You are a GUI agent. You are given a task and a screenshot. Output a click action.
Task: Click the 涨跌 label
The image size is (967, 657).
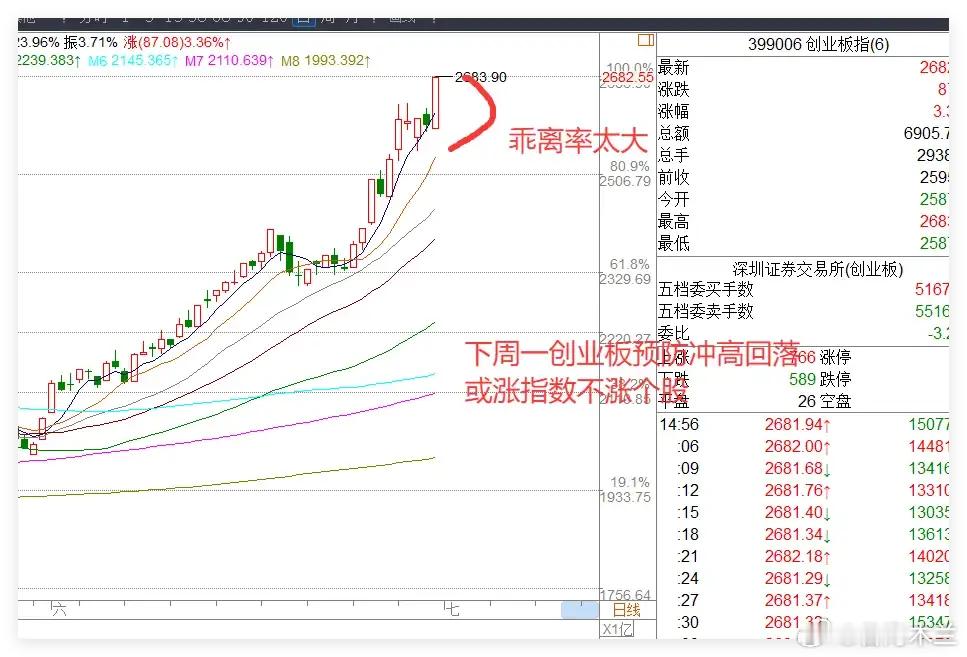click(673, 89)
